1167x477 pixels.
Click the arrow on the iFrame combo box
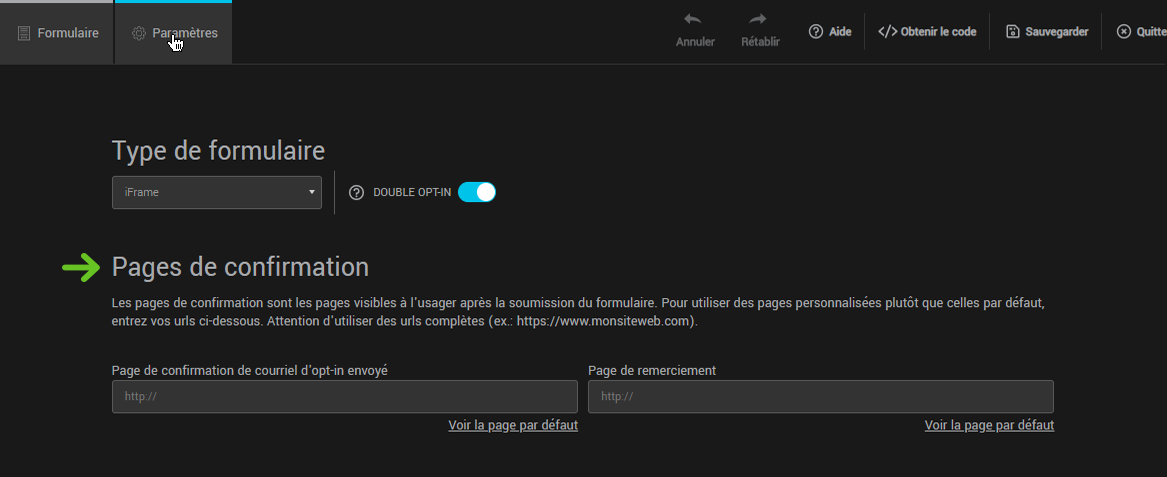pyautogui.click(x=312, y=192)
